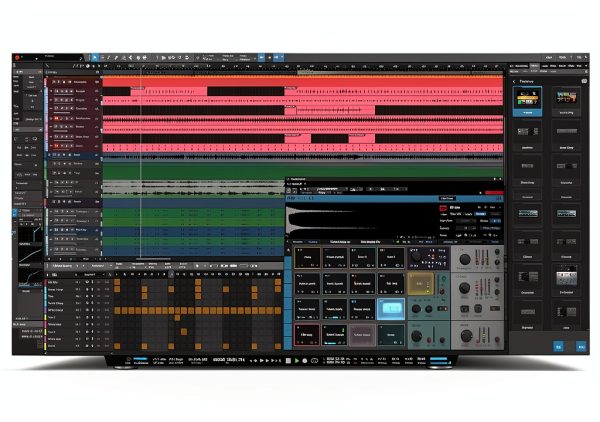Toggle the orange-lit icon in the top toolbar
Viewport: 600px width, 422px height.
pyautogui.click(x=269, y=57)
